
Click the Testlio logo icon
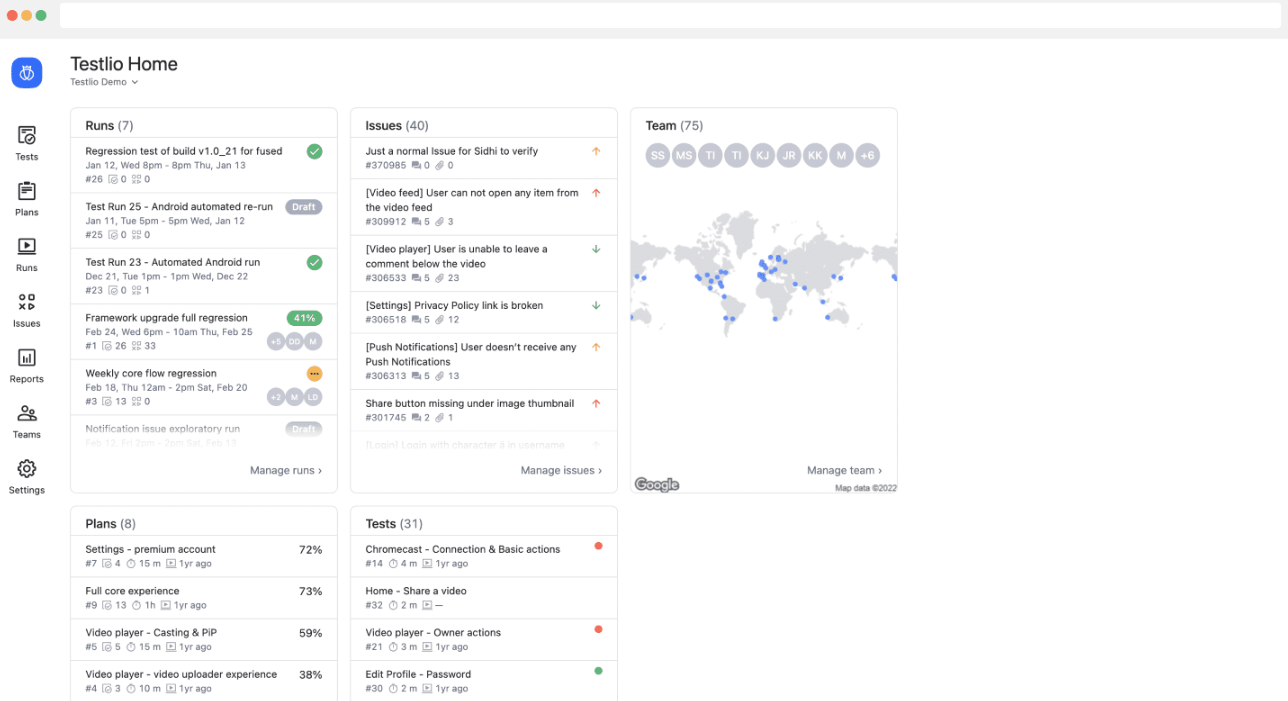tap(27, 72)
